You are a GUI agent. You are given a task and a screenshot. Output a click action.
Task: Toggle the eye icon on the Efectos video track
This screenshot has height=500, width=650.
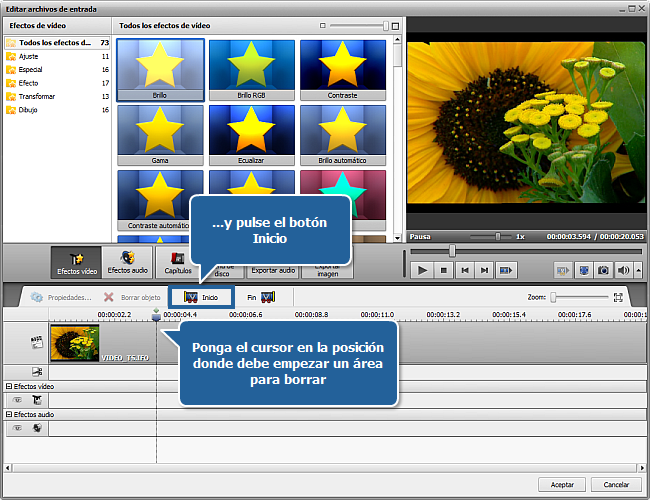[x=17, y=399]
